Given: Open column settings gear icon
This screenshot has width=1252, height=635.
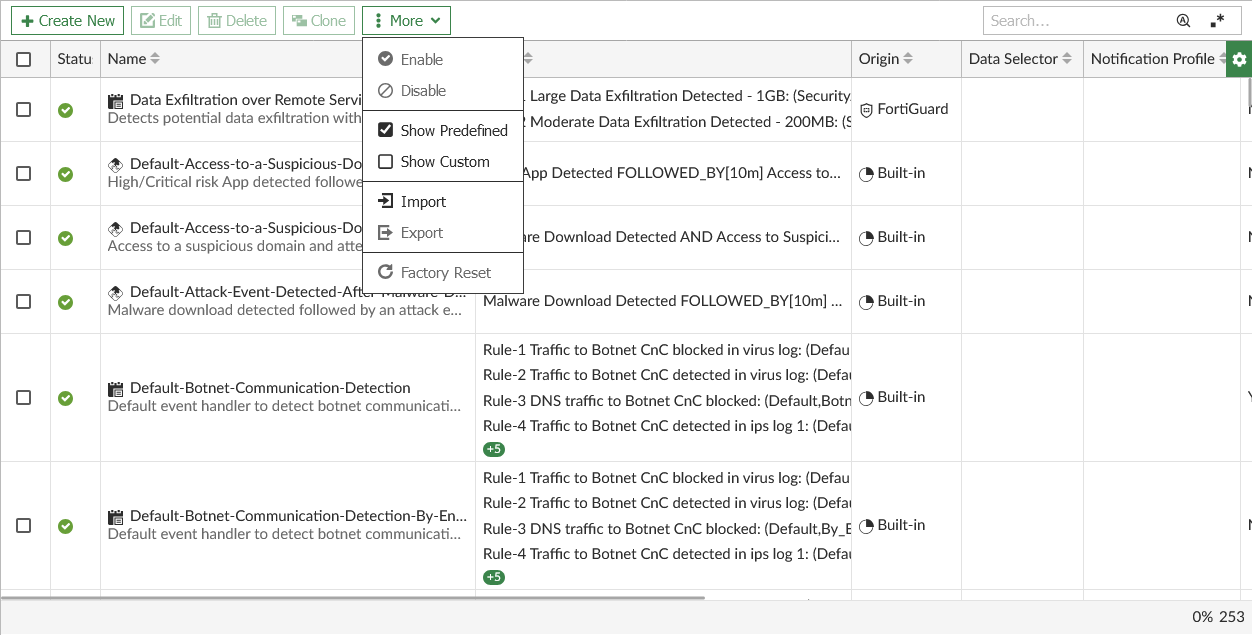Looking at the screenshot, I should (x=1239, y=59).
